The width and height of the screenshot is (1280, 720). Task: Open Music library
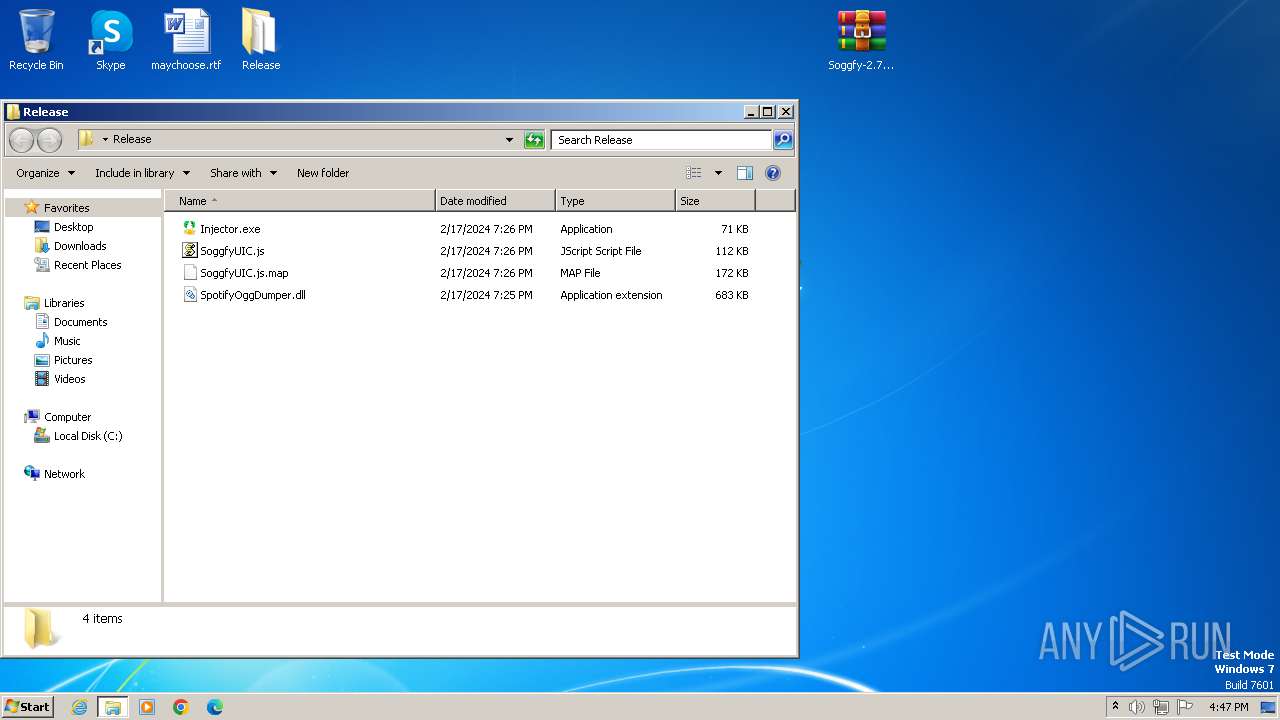[67, 341]
